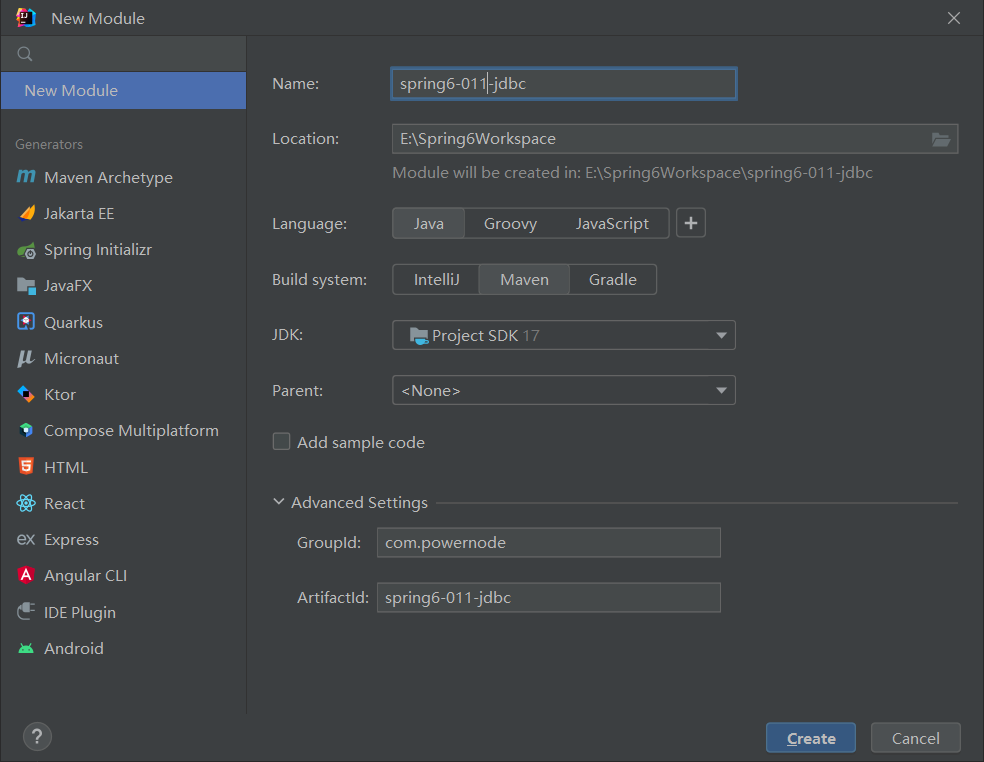Click the Compose Multiplatform hexagon icon
This screenshot has height=762, width=984.
[26, 430]
